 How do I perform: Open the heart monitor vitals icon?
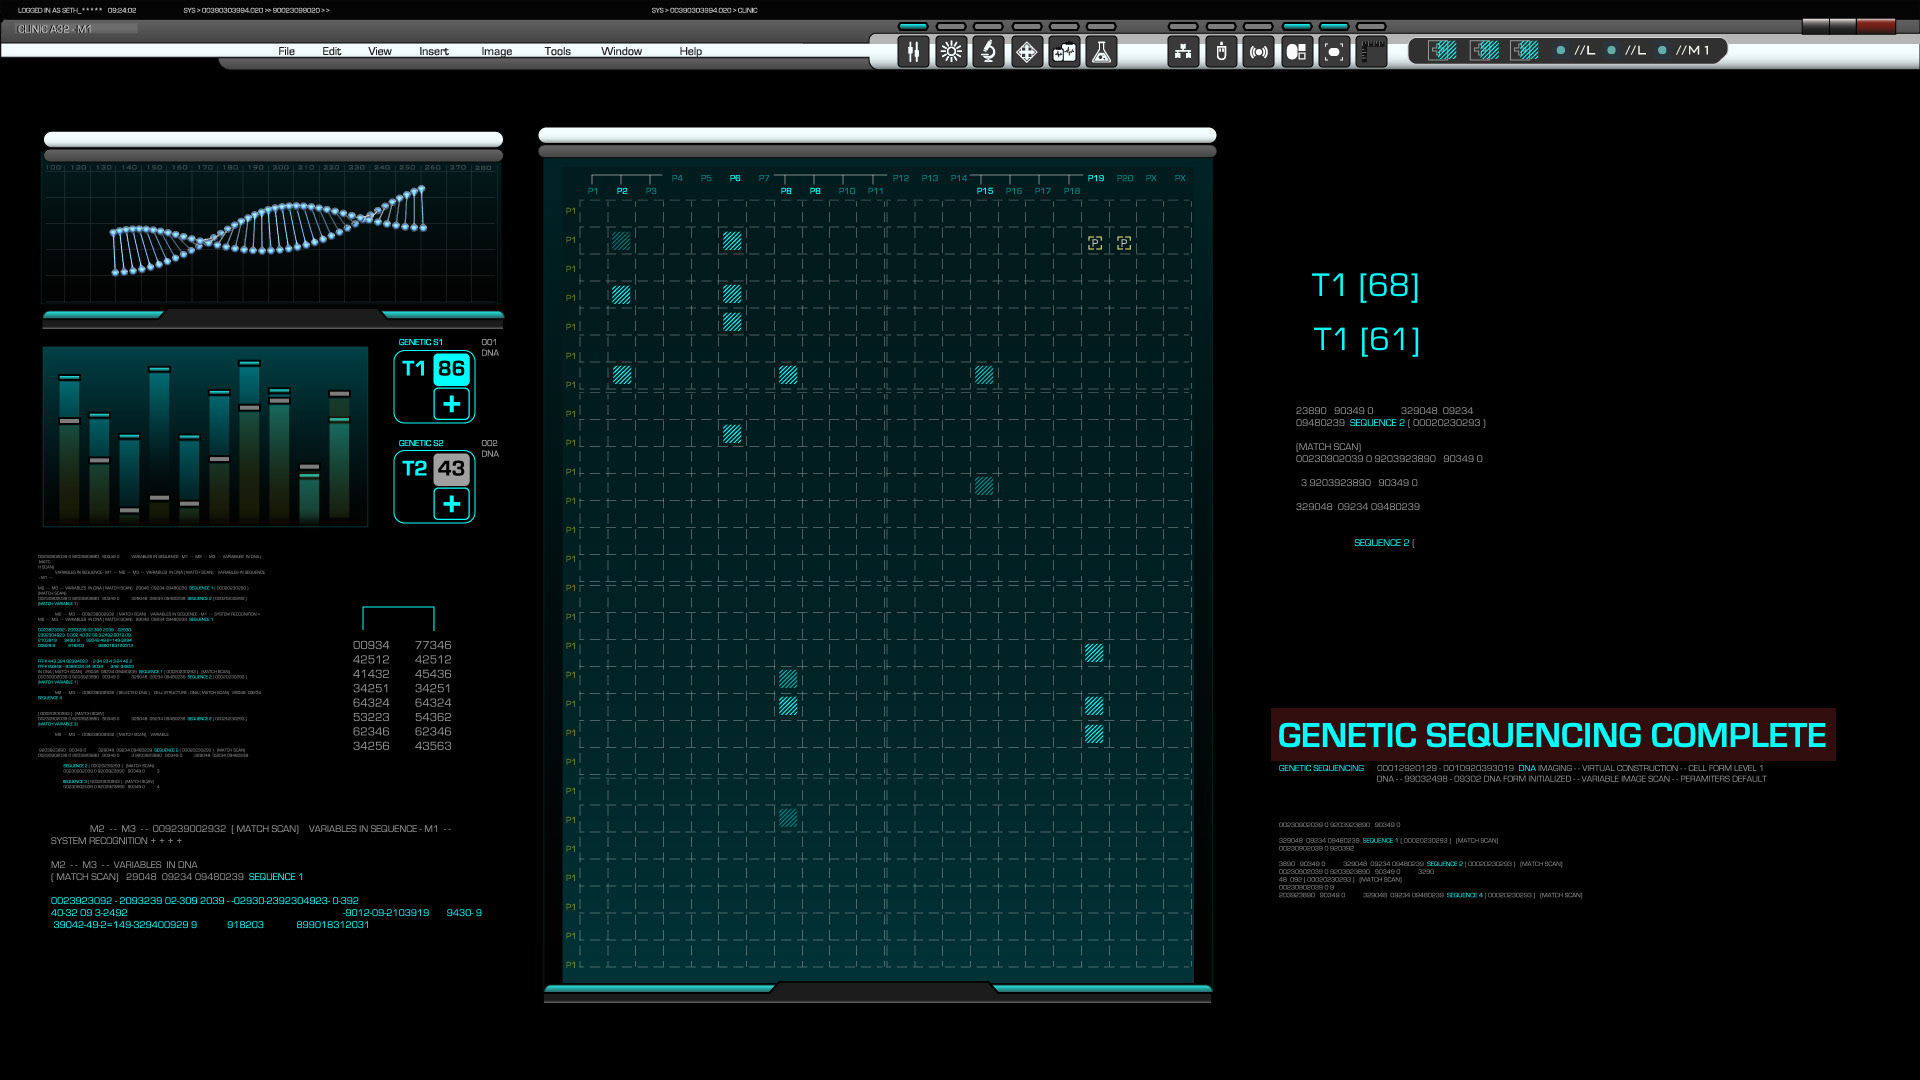point(1064,52)
